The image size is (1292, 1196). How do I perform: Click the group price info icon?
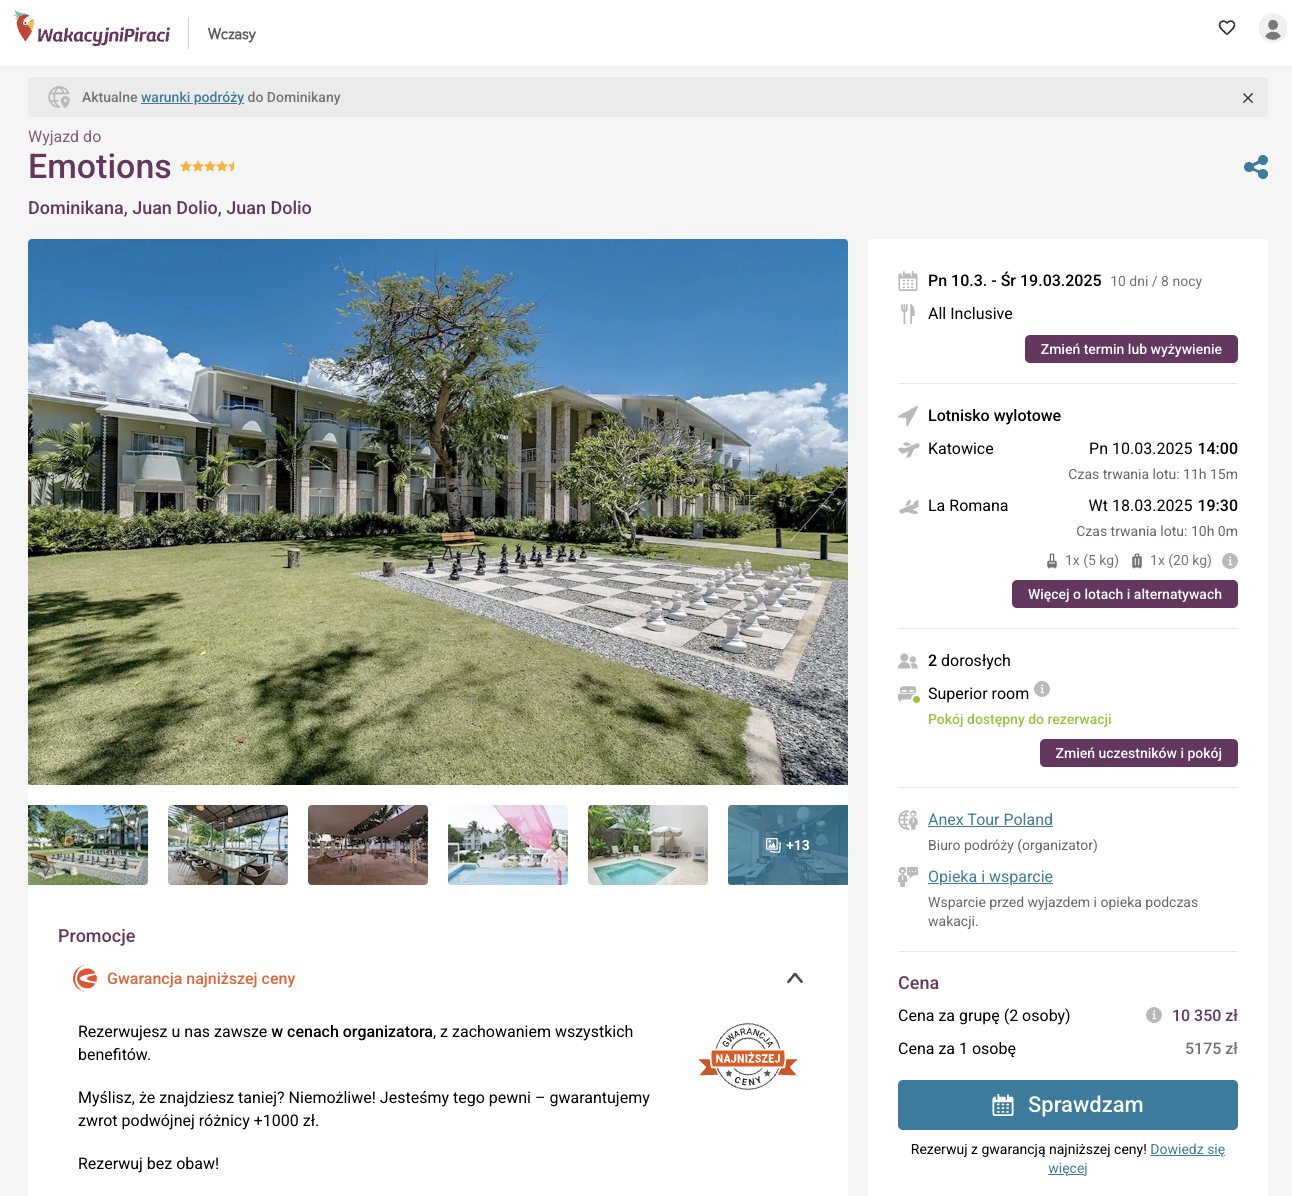coord(1154,1015)
